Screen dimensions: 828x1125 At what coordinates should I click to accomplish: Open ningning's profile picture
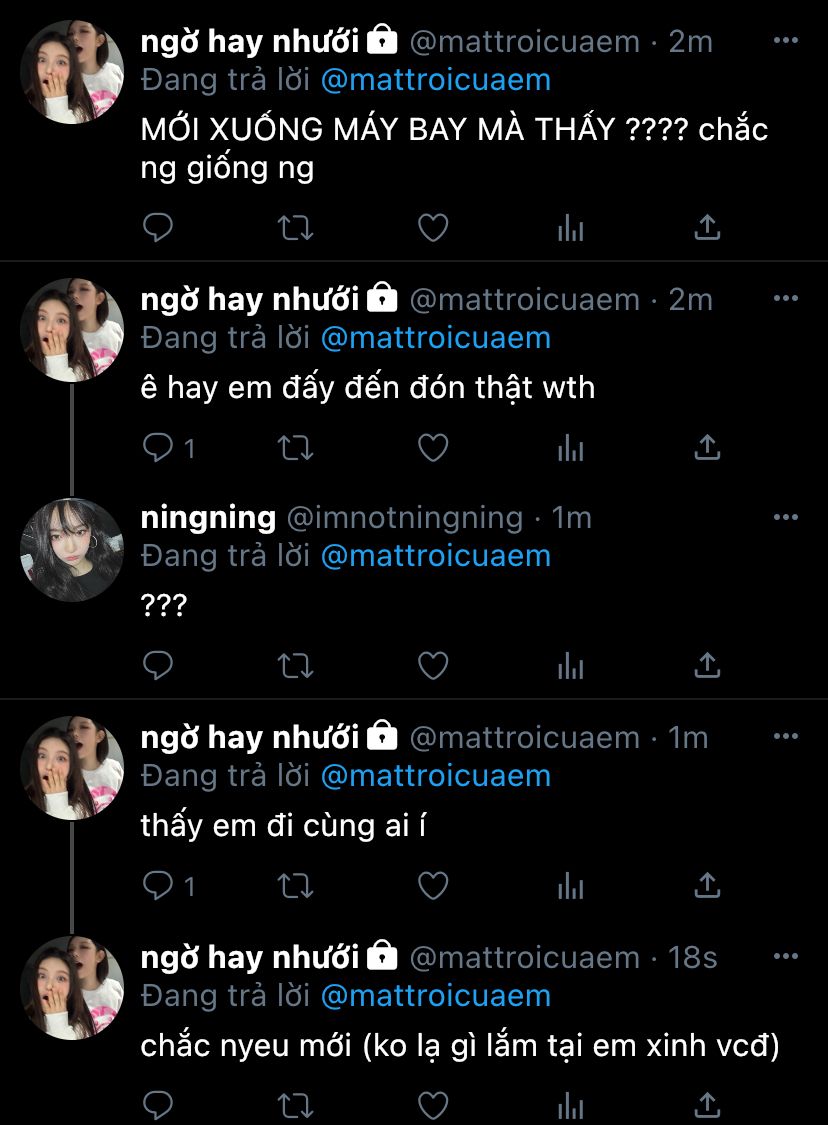pos(71,550)
